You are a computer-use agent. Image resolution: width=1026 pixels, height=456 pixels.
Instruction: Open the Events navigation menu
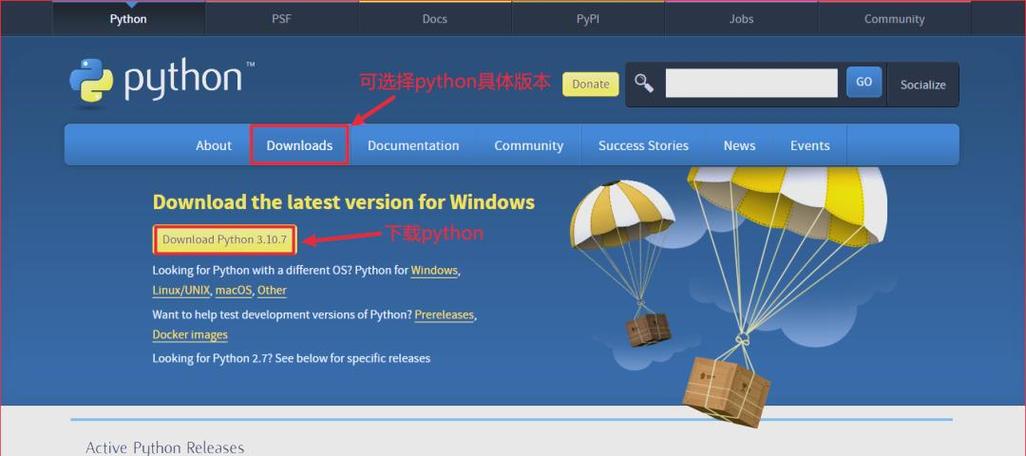(810, 145)
